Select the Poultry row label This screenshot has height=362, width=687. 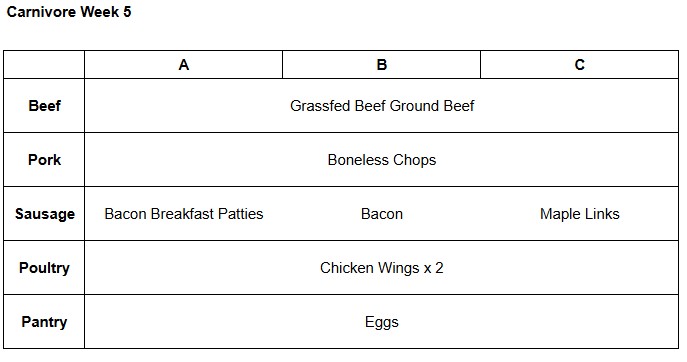[44, 267]
